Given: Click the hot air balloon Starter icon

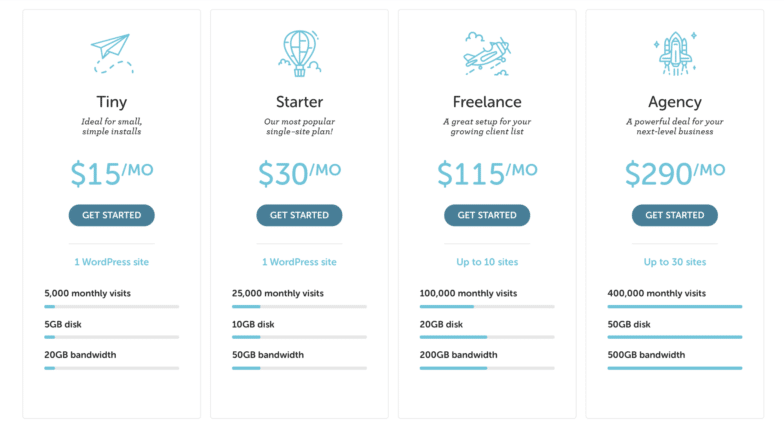Looking at the screenshot, I should click(299, 53).
